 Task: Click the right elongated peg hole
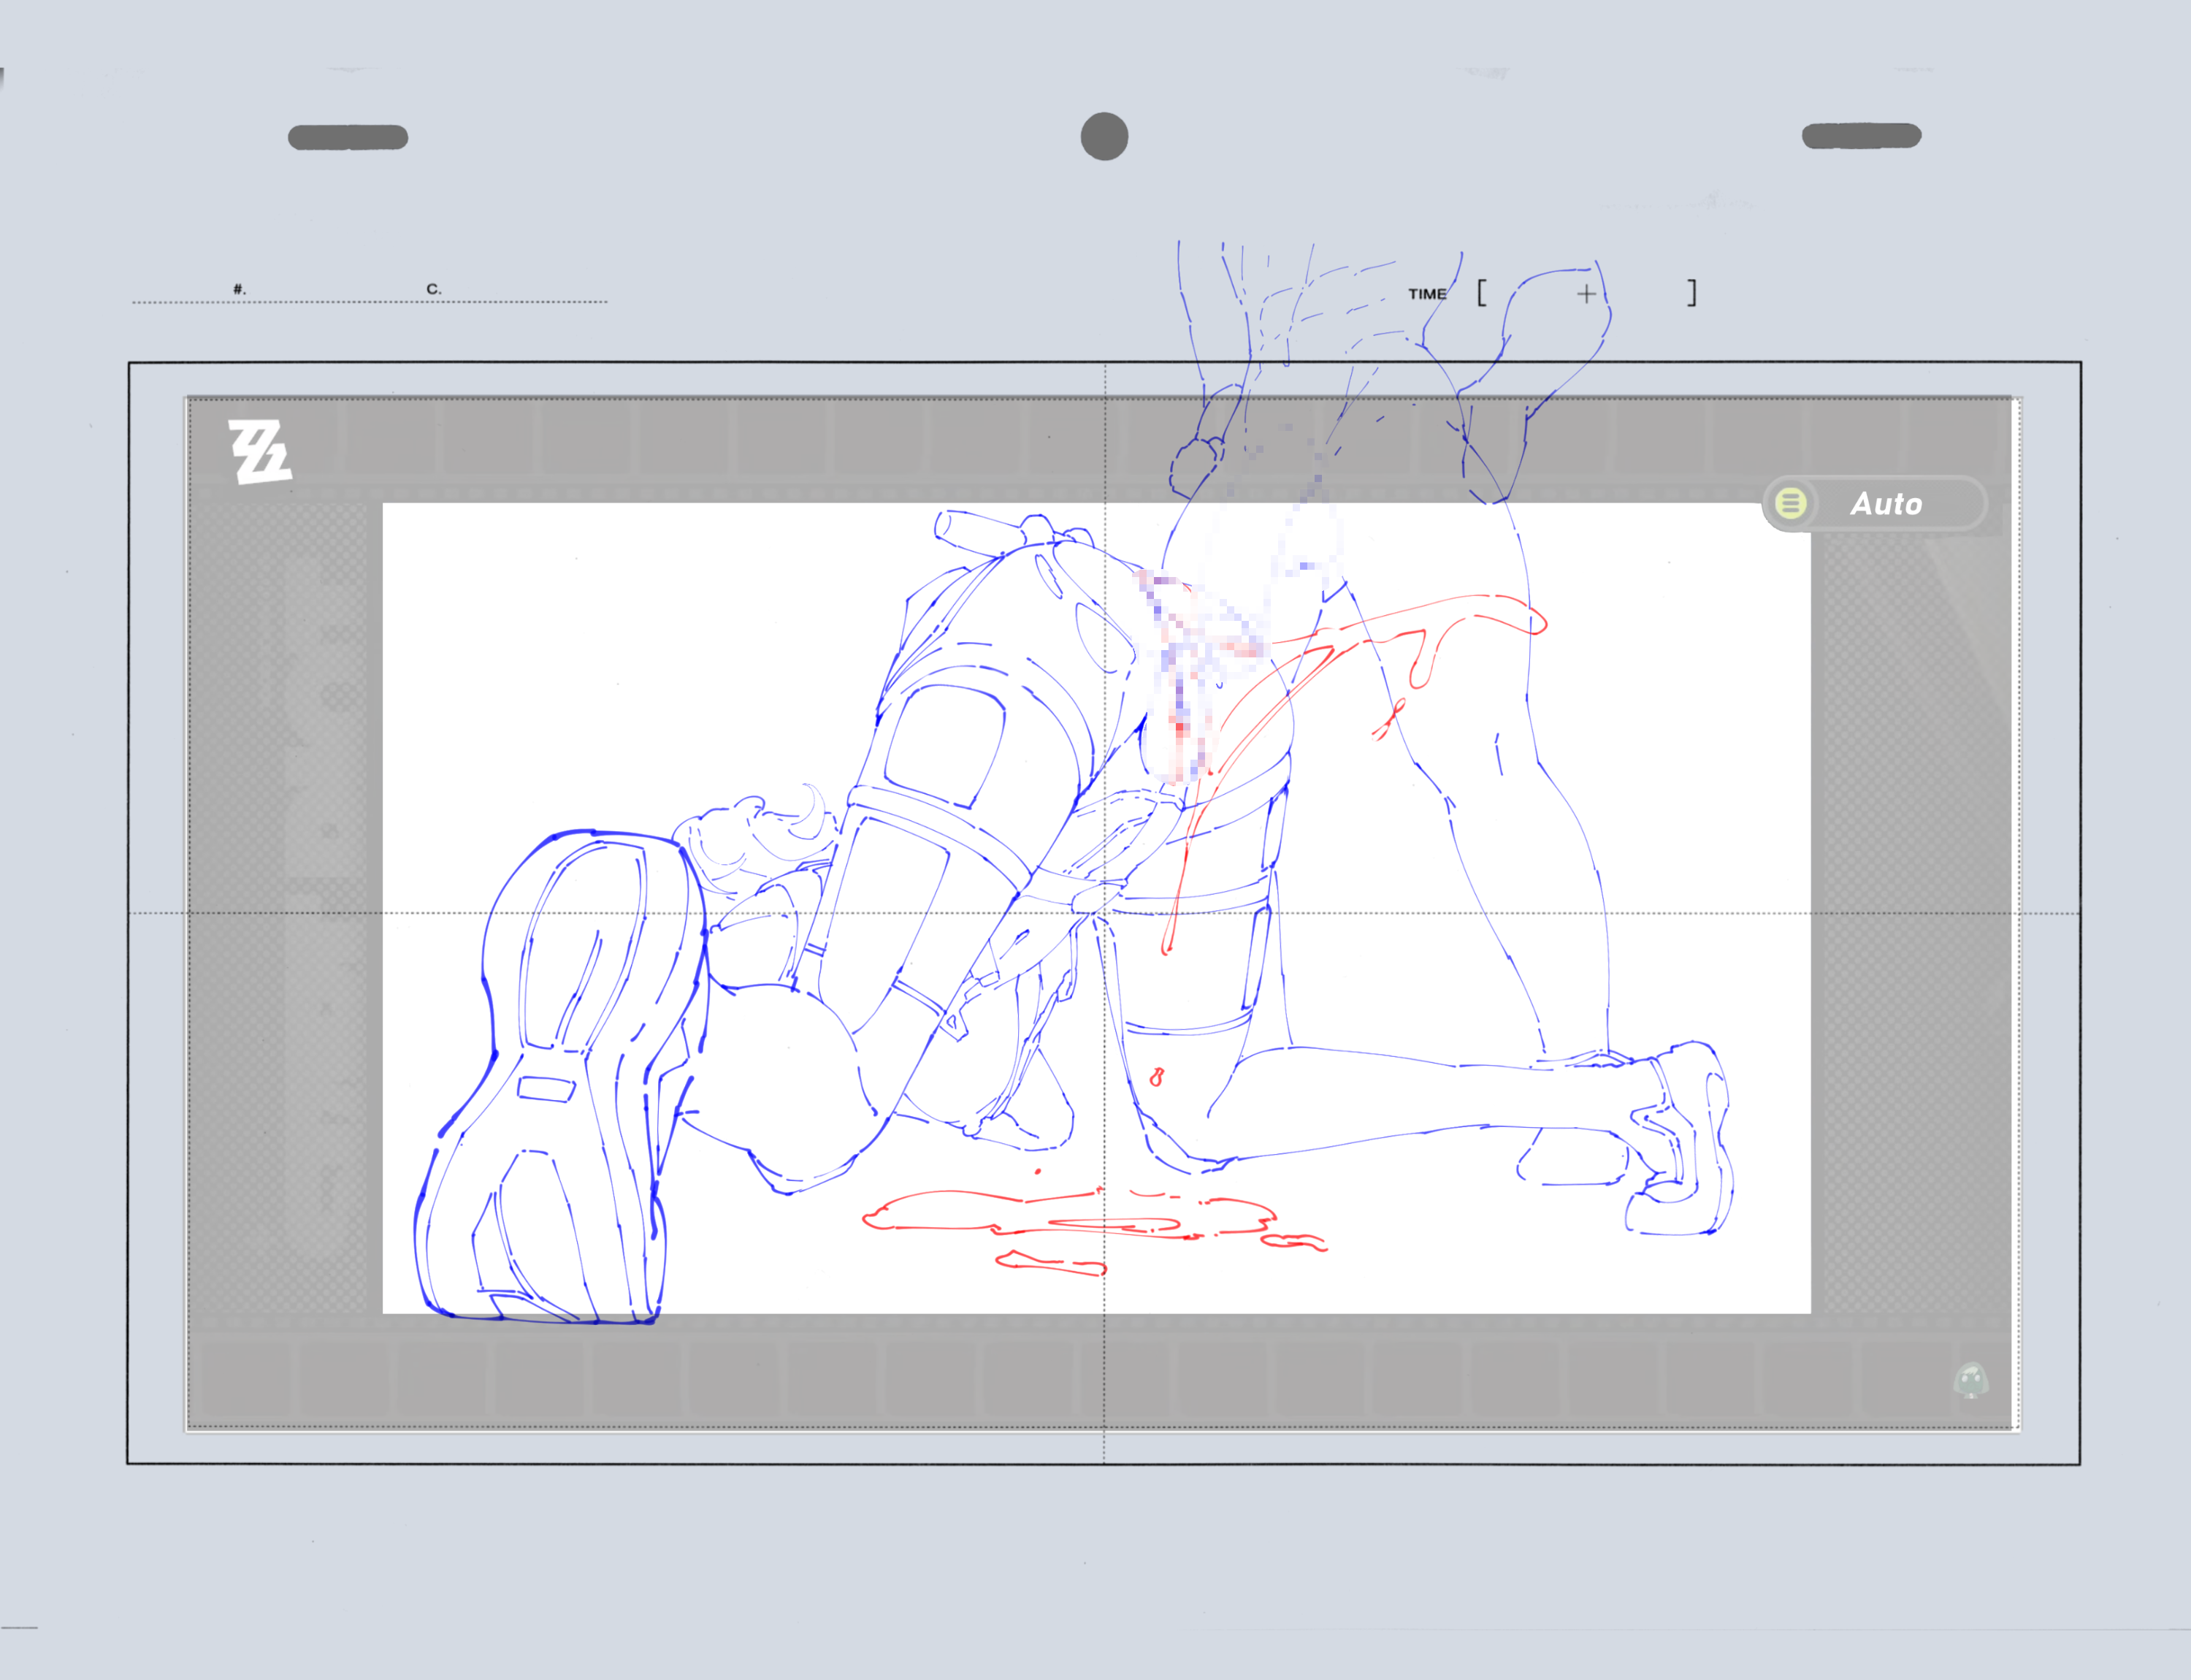pos(1861,136)
